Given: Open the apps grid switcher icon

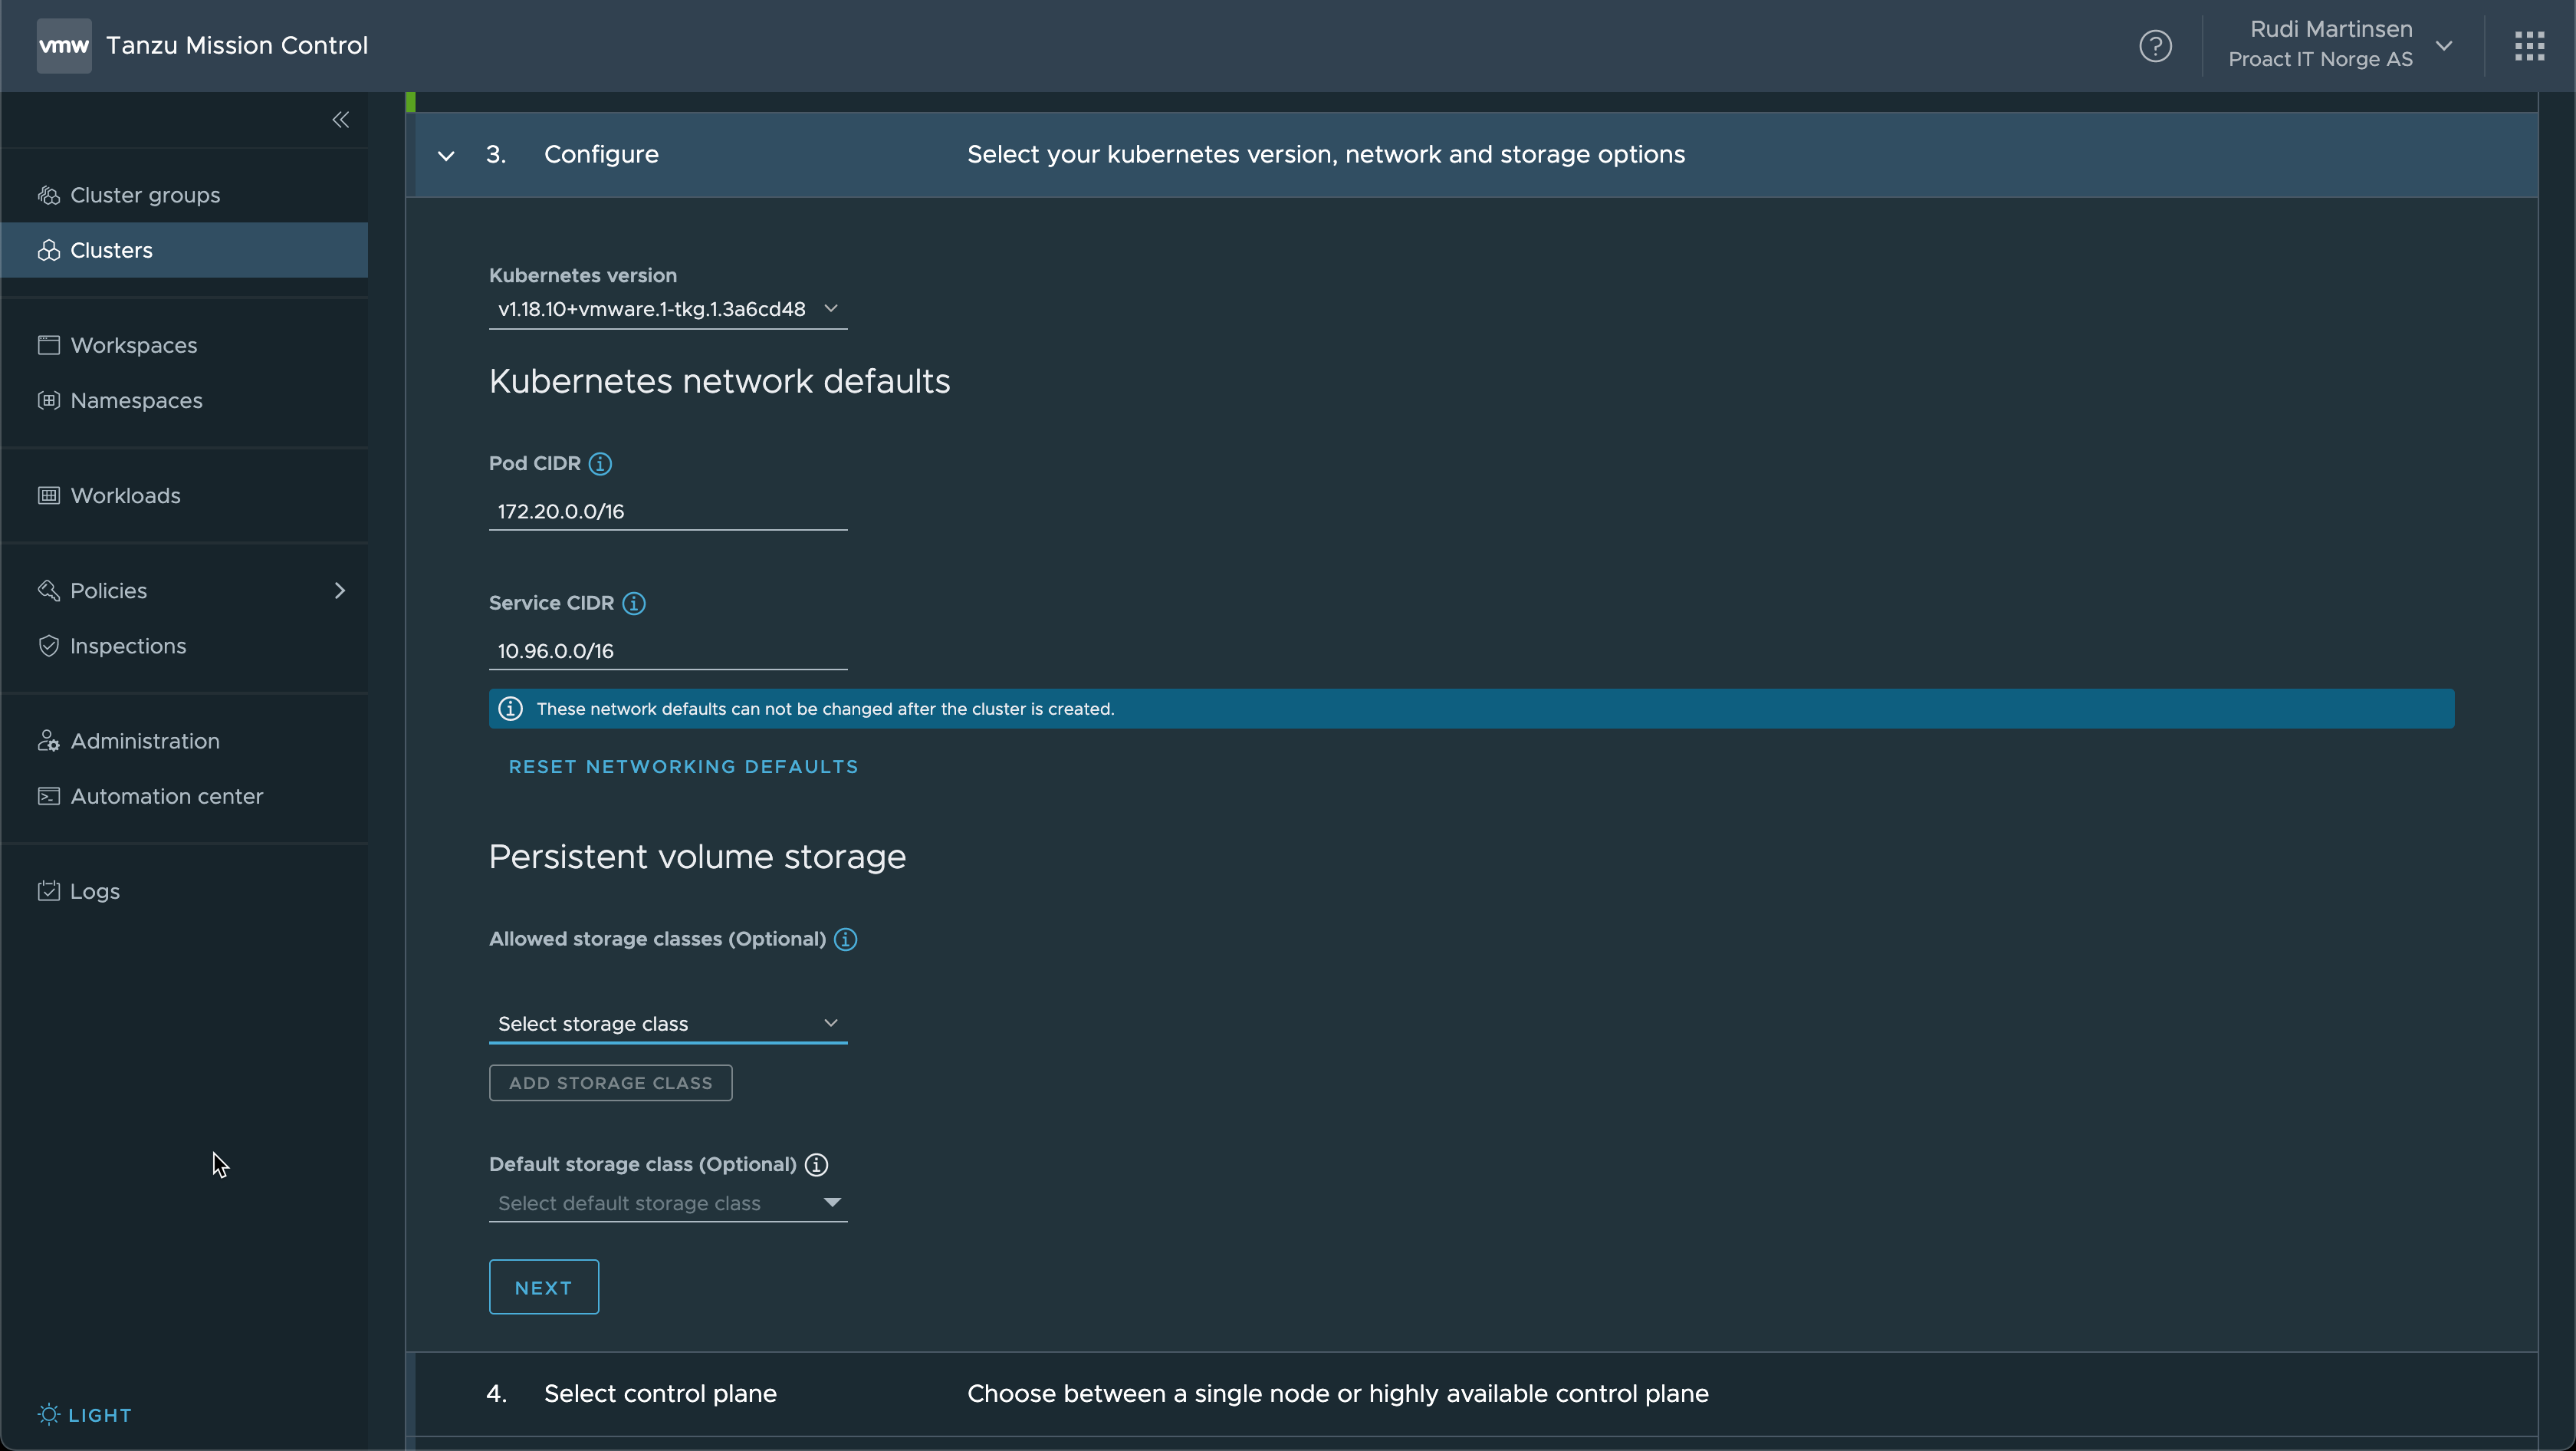Looking at the screenshot, I should pyautogui.click(x=2529, y=46).
